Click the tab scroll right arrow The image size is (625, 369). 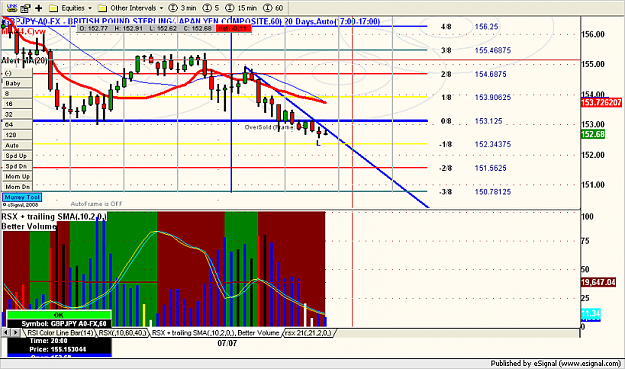15,333
